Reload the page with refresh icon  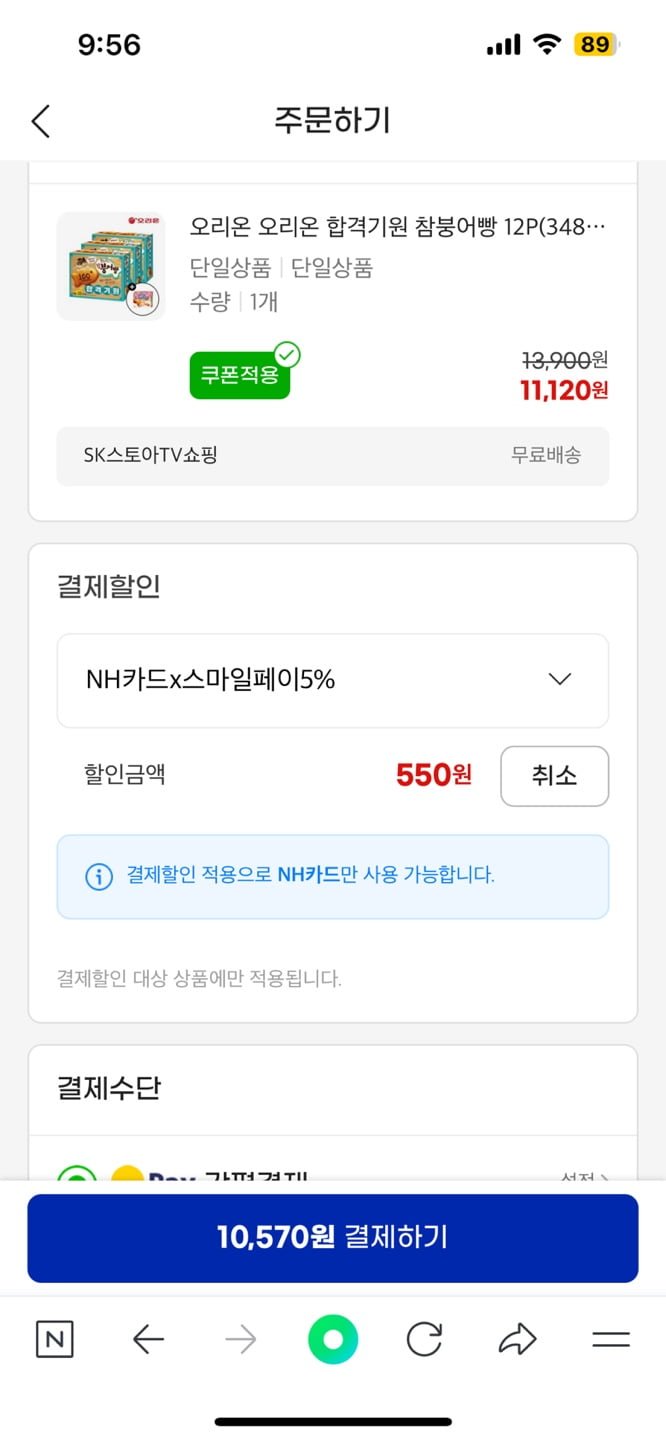click(x=425, y=1339)
